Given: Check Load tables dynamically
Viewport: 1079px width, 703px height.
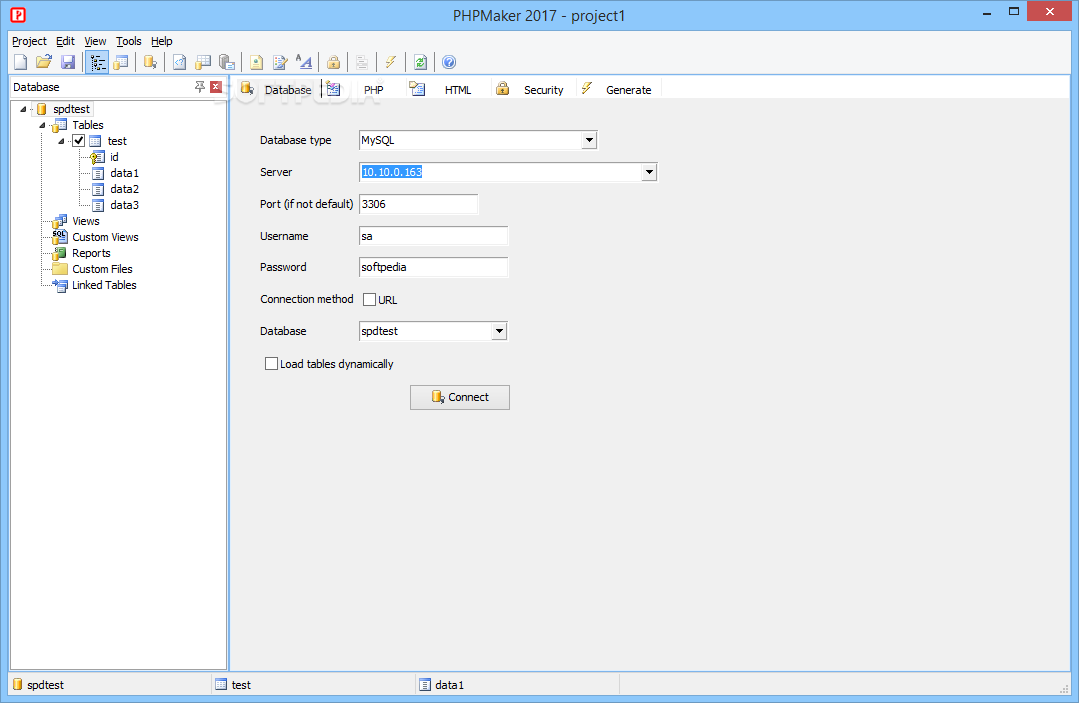Looking at the screenshot, I should (x=272, y=364).
